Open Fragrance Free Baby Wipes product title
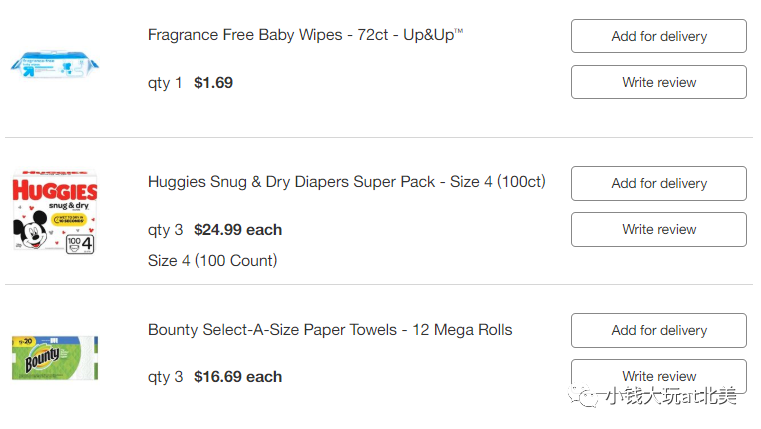Viewport: 761px width, 429px height. tap(305, 35)
